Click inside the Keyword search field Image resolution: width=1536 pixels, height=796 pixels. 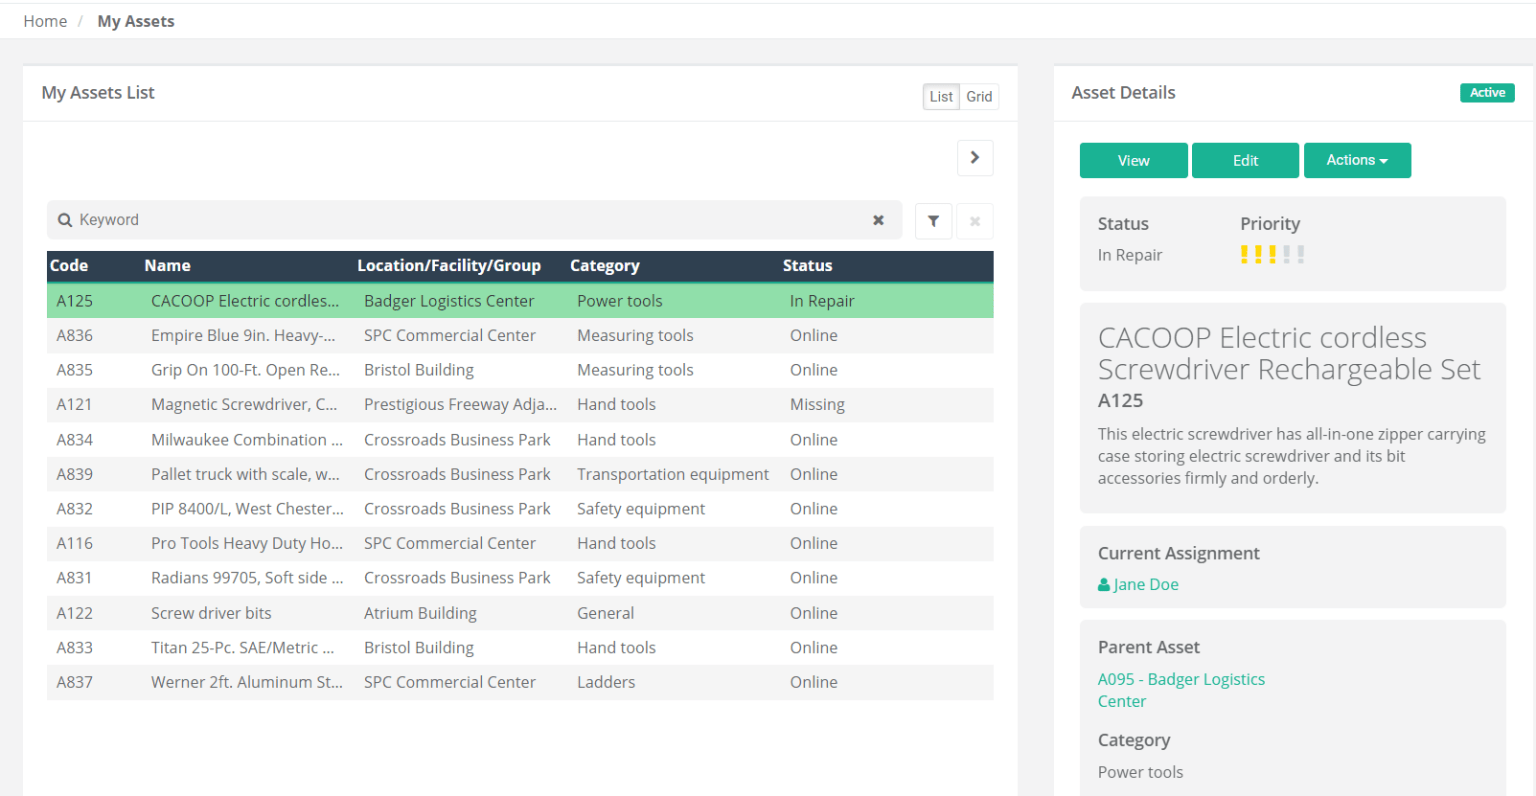(400, 219)
